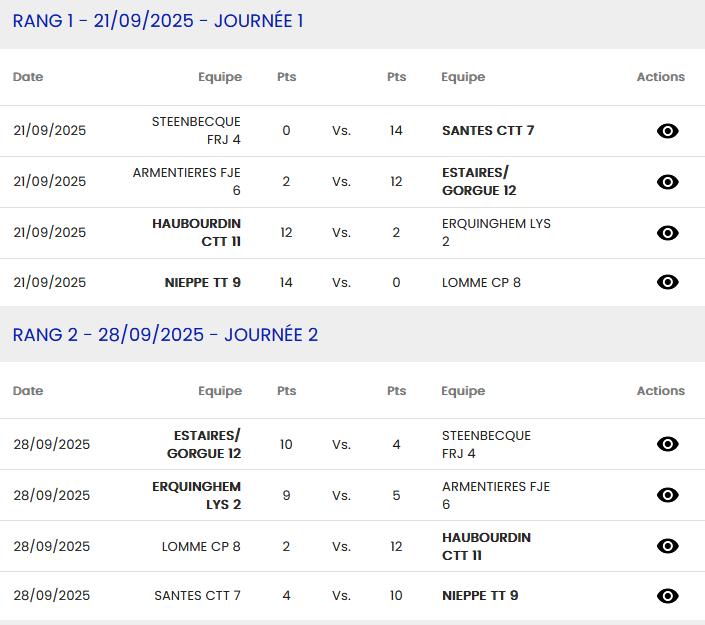Show details of Nieppe TT 9 vs Lomme CP 8
705x625 pixels.
tap(667, 283)
